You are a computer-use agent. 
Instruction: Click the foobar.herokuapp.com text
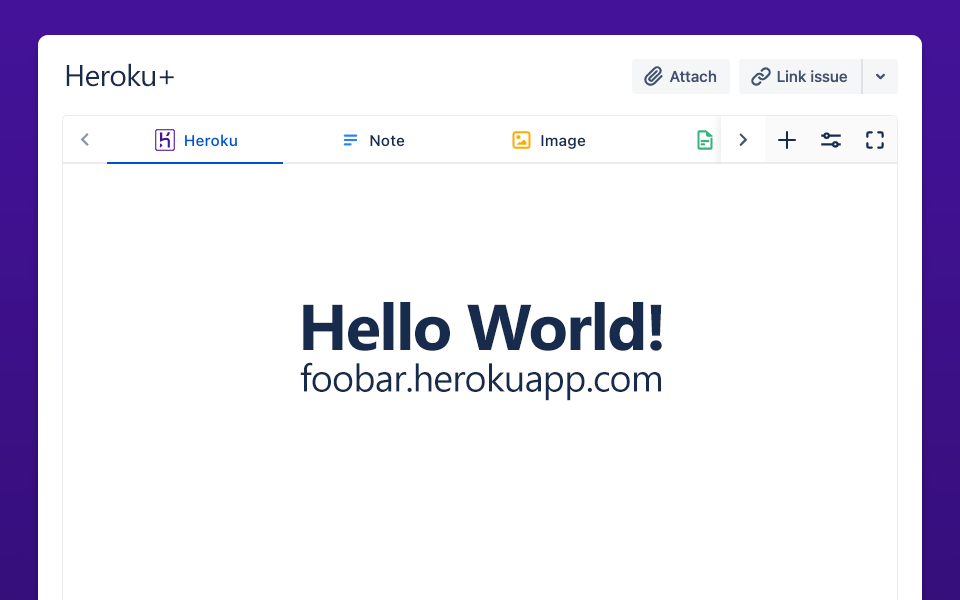[x=481, y=380]
